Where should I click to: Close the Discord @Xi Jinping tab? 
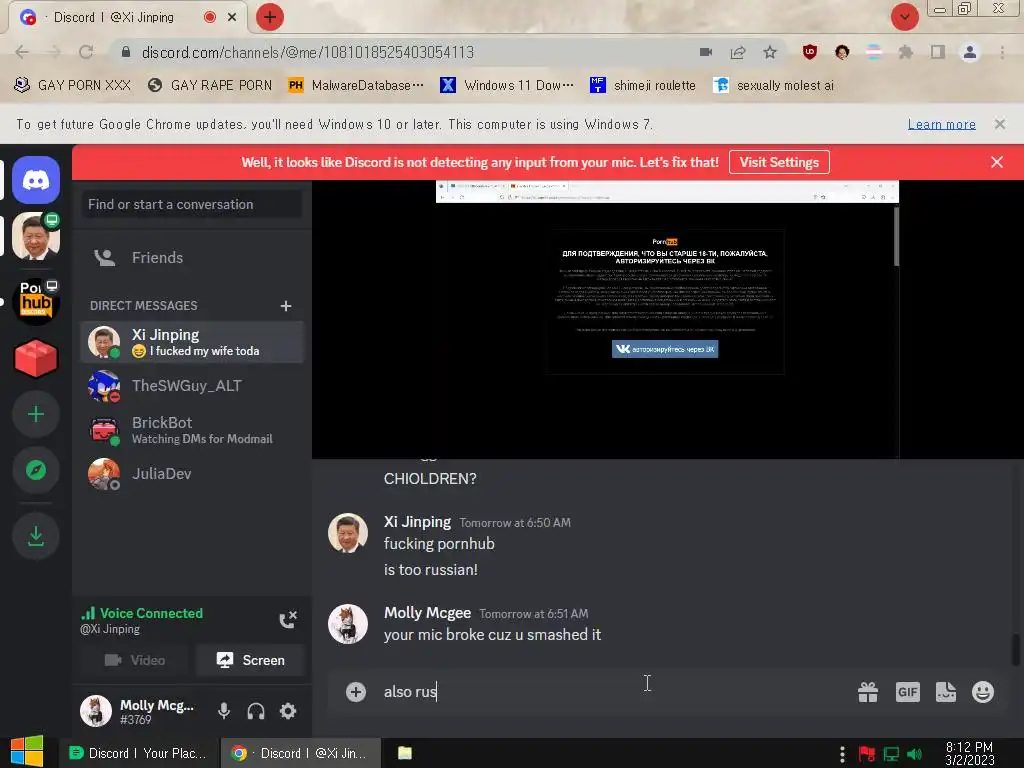[232, 17]
